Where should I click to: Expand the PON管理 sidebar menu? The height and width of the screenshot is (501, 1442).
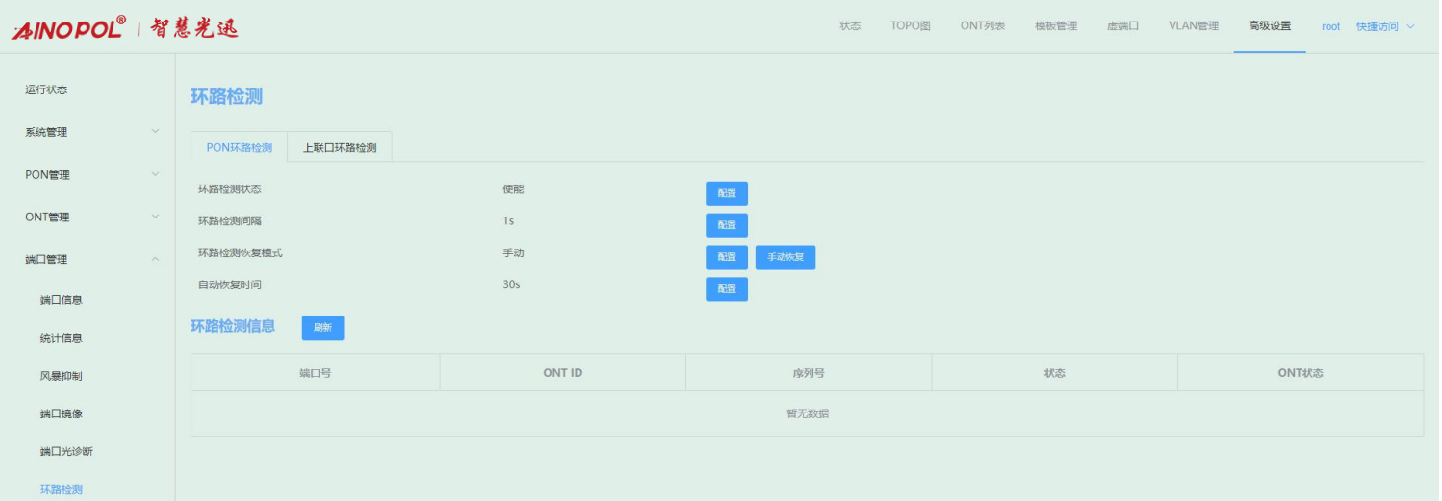click(91, 174)
